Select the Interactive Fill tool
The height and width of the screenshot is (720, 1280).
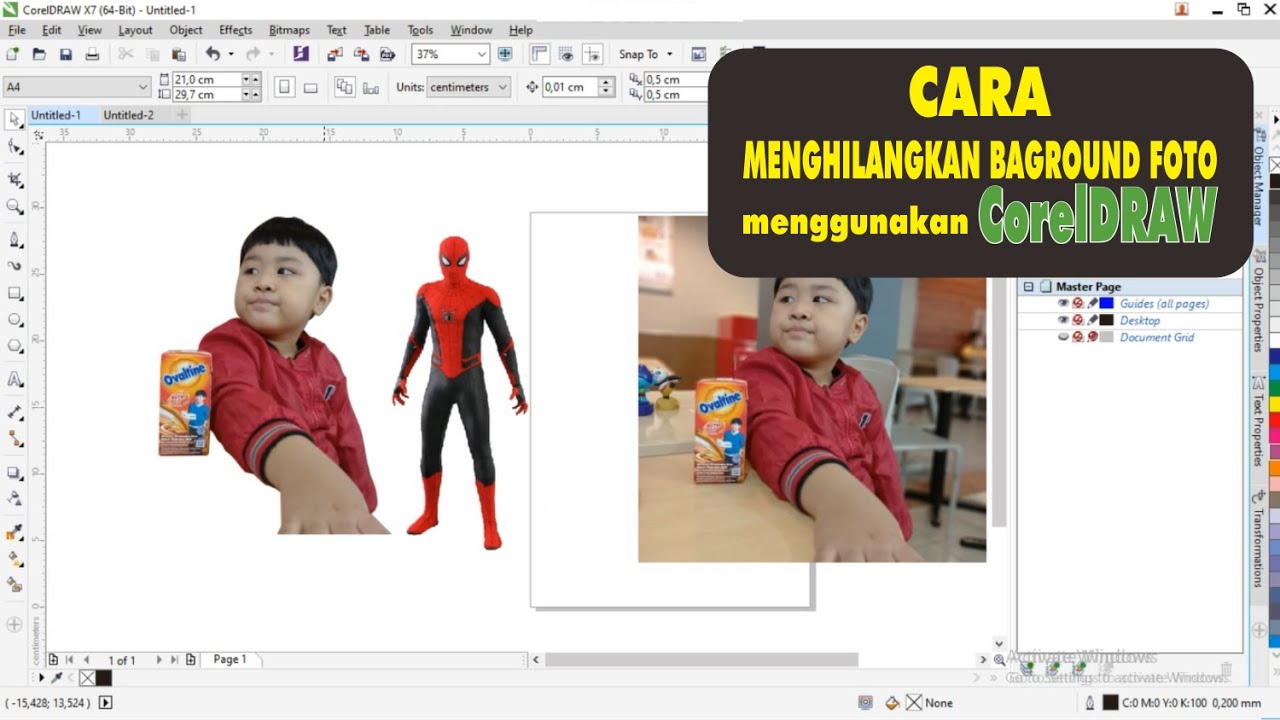[x=15, y=558]
